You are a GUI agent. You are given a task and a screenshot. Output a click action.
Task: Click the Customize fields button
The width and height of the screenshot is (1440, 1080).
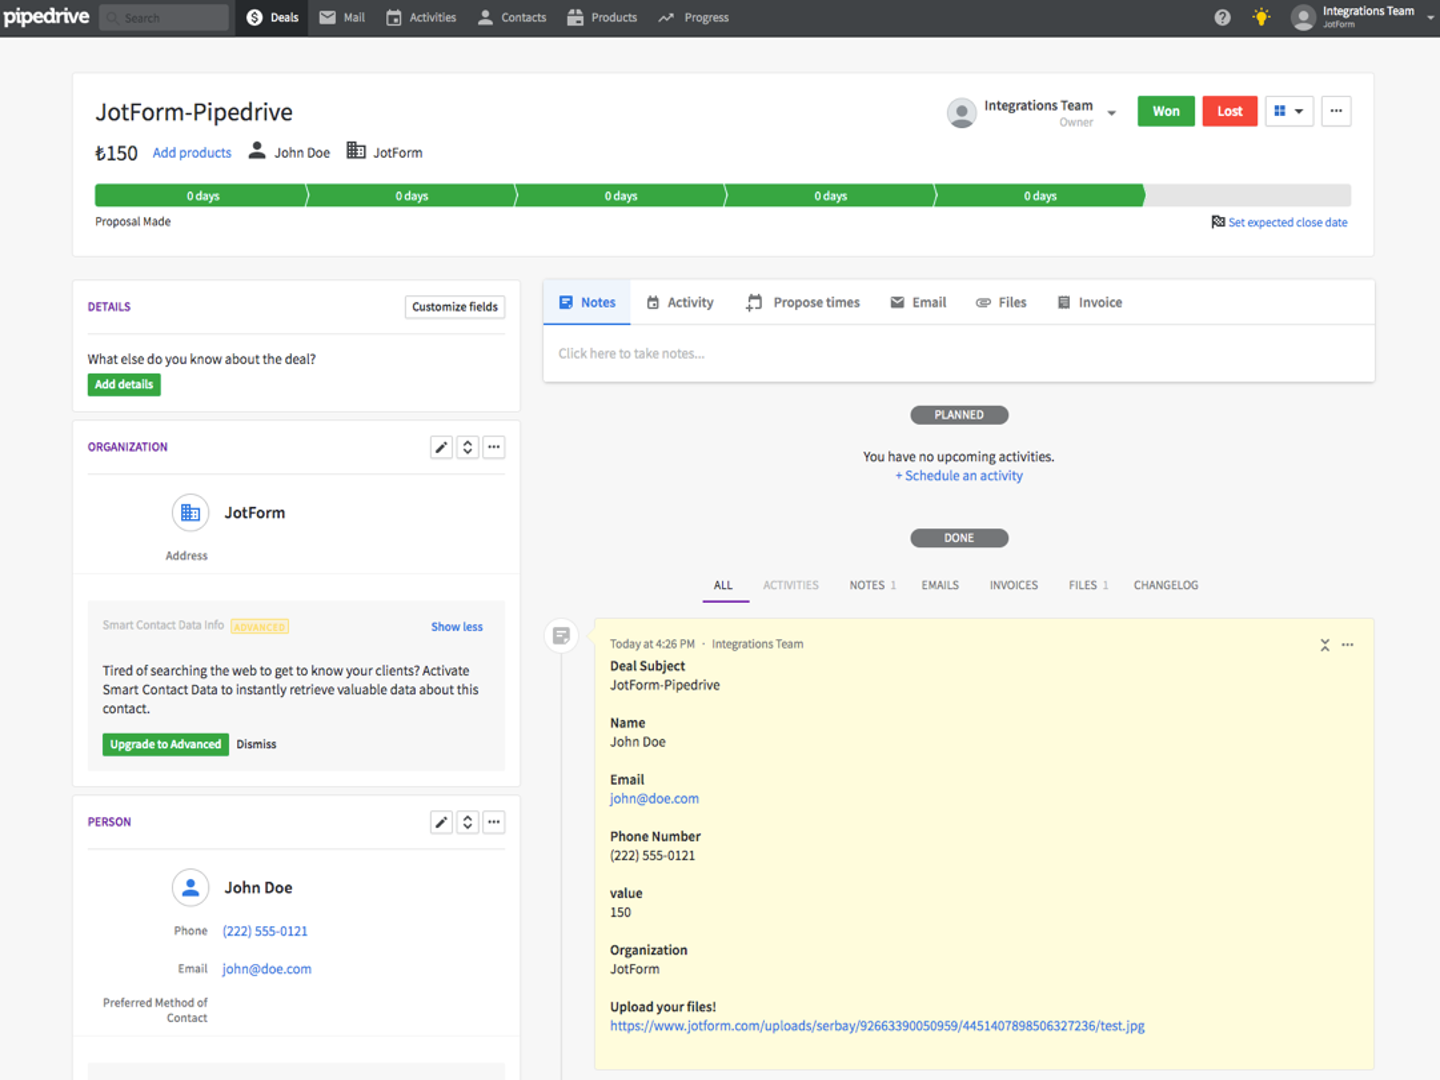point(455,307)
